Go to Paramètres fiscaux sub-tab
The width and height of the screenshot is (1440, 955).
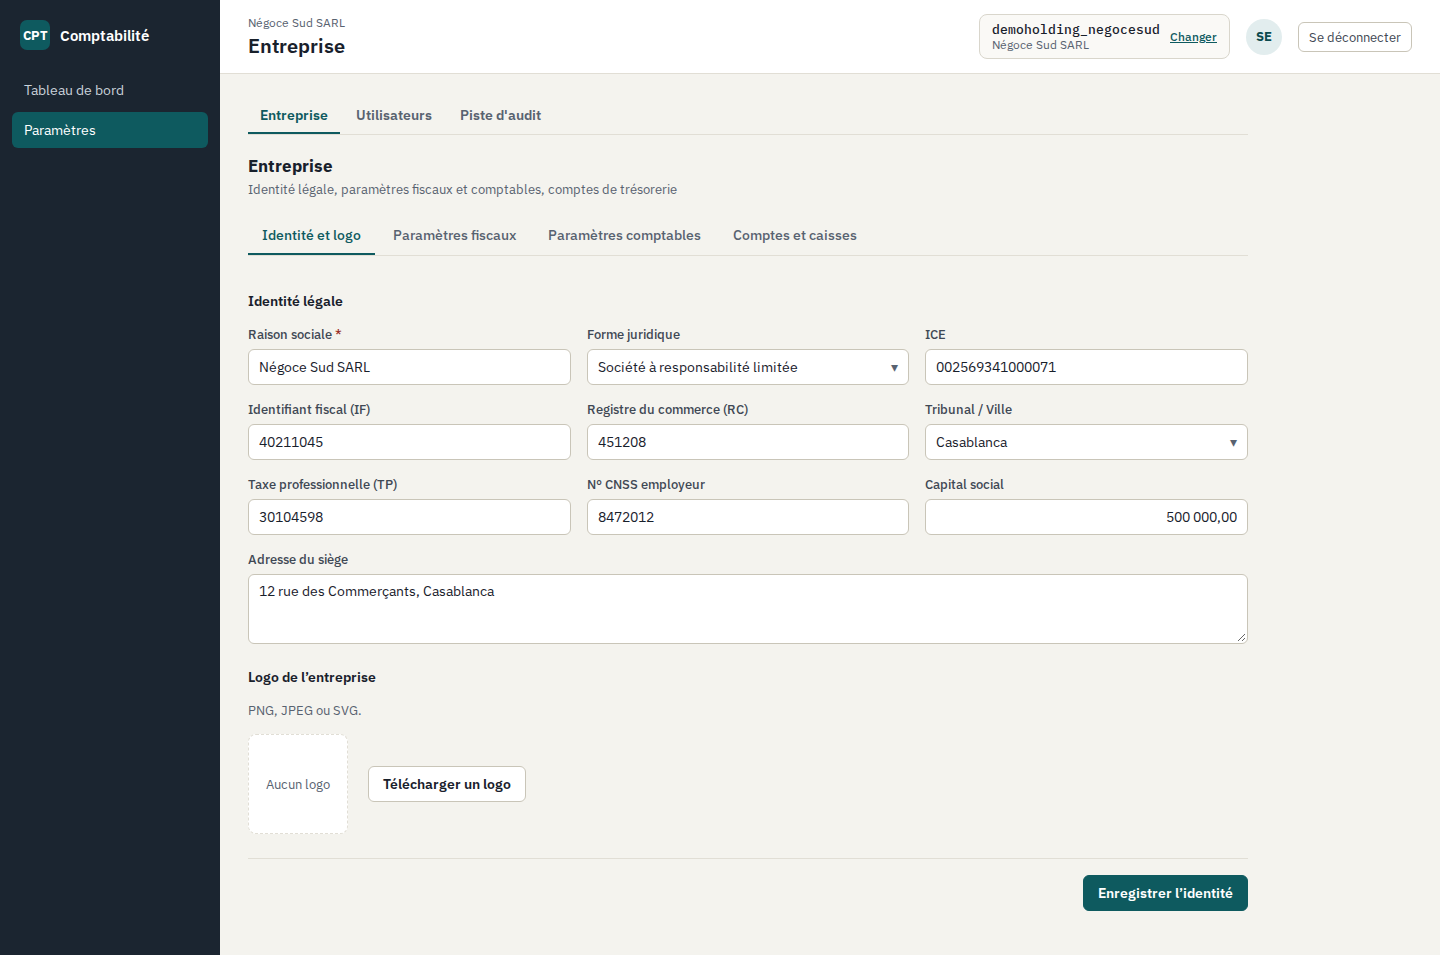(455, 235)
